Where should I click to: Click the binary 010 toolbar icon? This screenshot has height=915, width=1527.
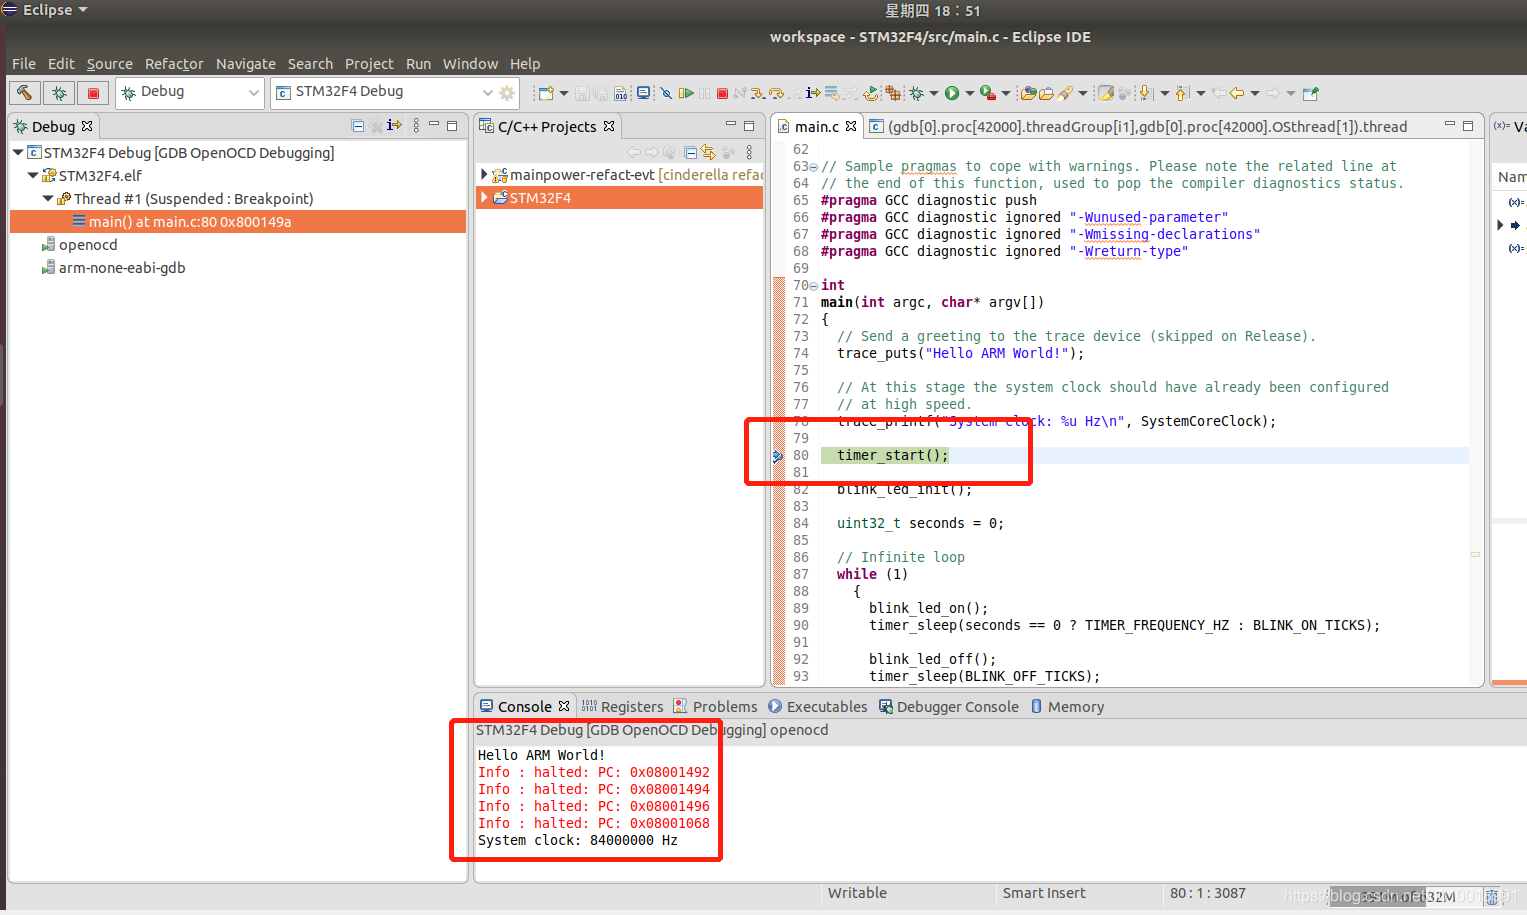coord(620,93)
